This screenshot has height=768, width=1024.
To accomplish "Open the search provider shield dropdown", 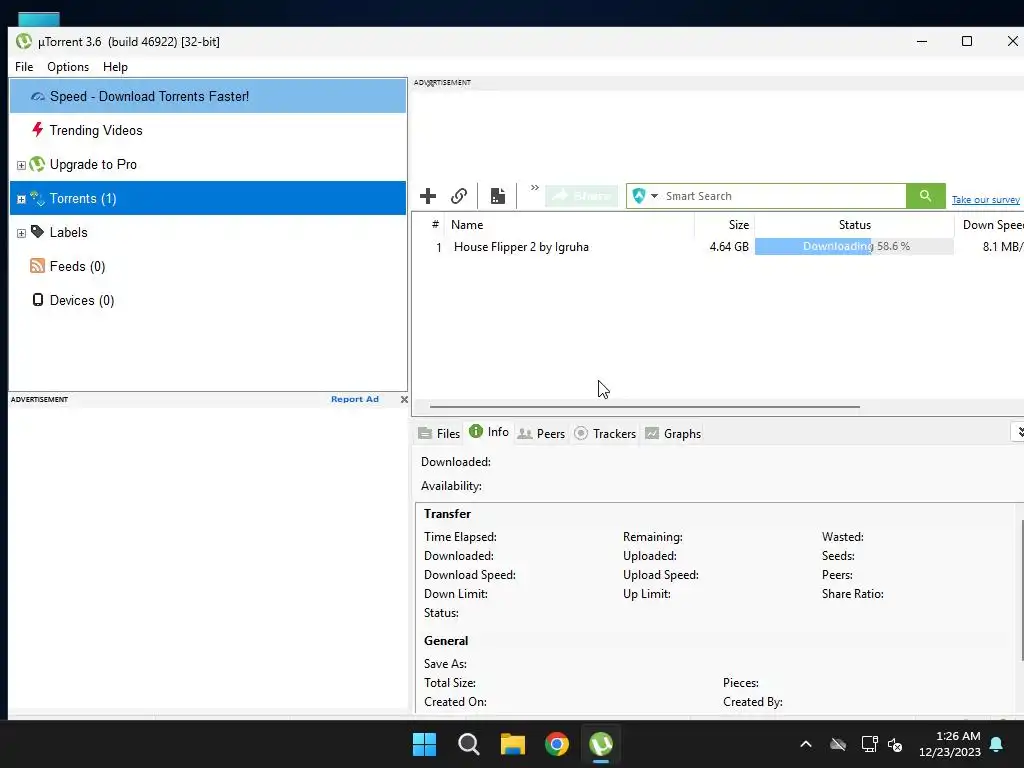I will click(x=645, y=196).
